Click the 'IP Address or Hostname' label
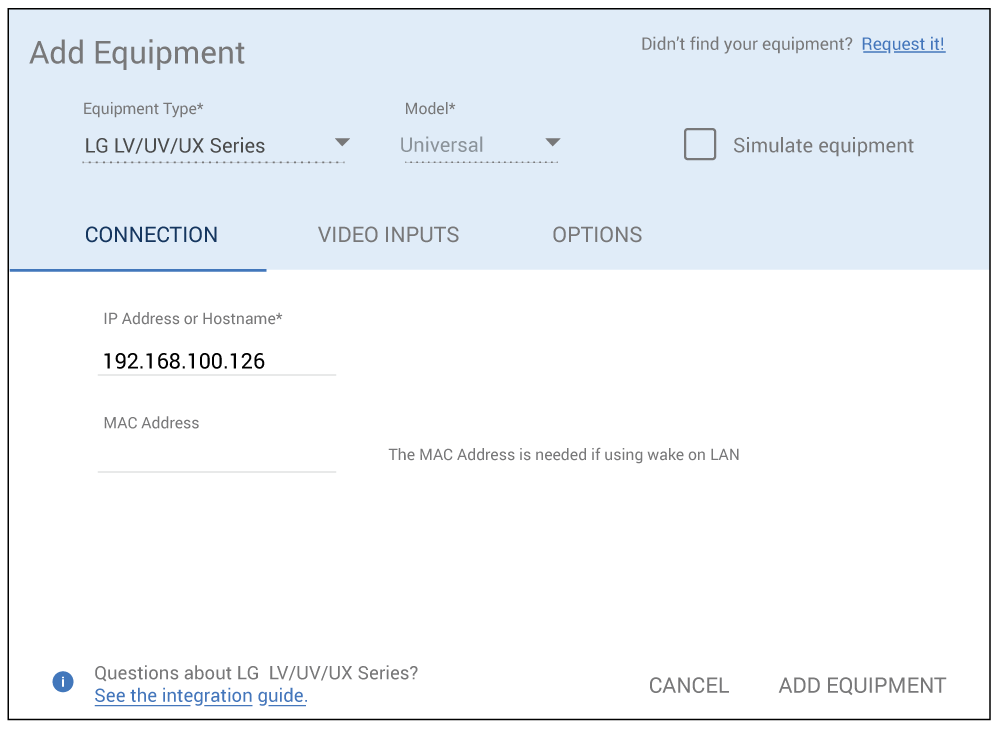 193,319
